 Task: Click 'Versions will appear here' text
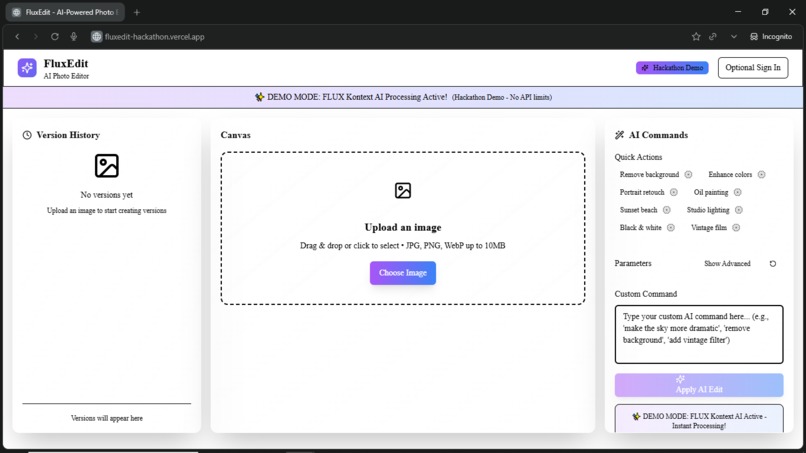pyautogui.click(x=106, y=418)
